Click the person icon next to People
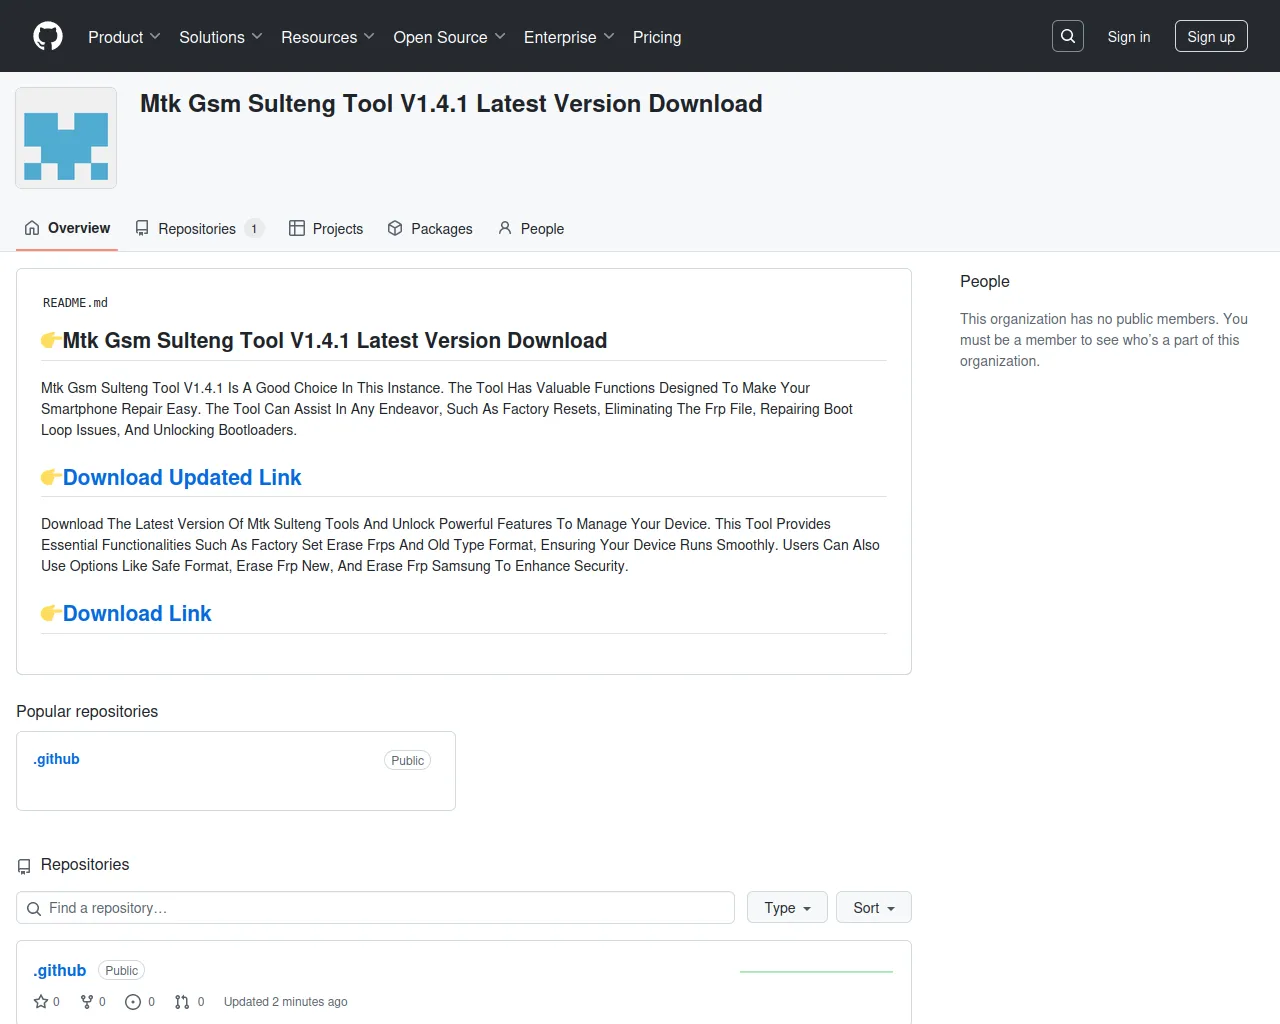 505,228
